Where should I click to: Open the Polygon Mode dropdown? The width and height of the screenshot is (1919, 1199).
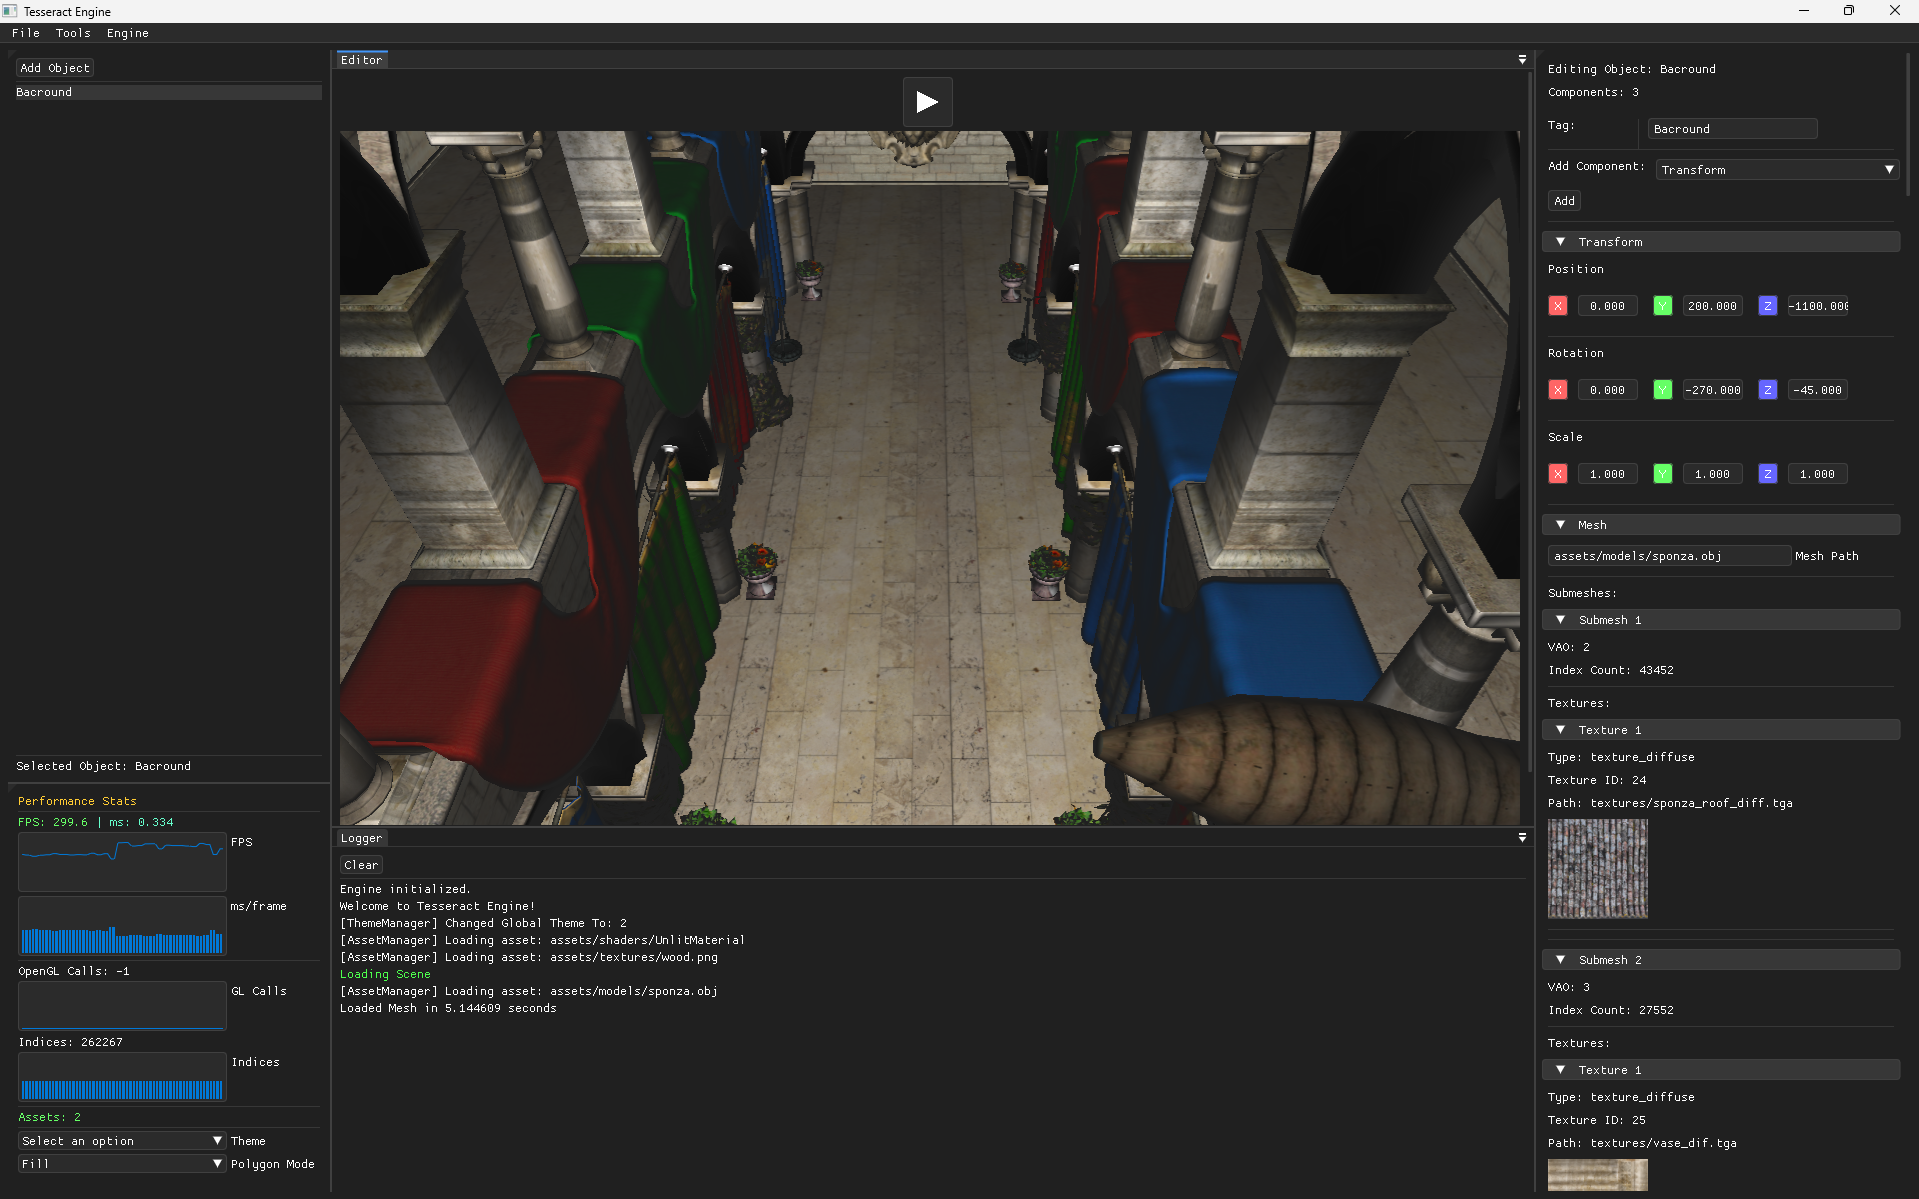[x=122, y=1164]
